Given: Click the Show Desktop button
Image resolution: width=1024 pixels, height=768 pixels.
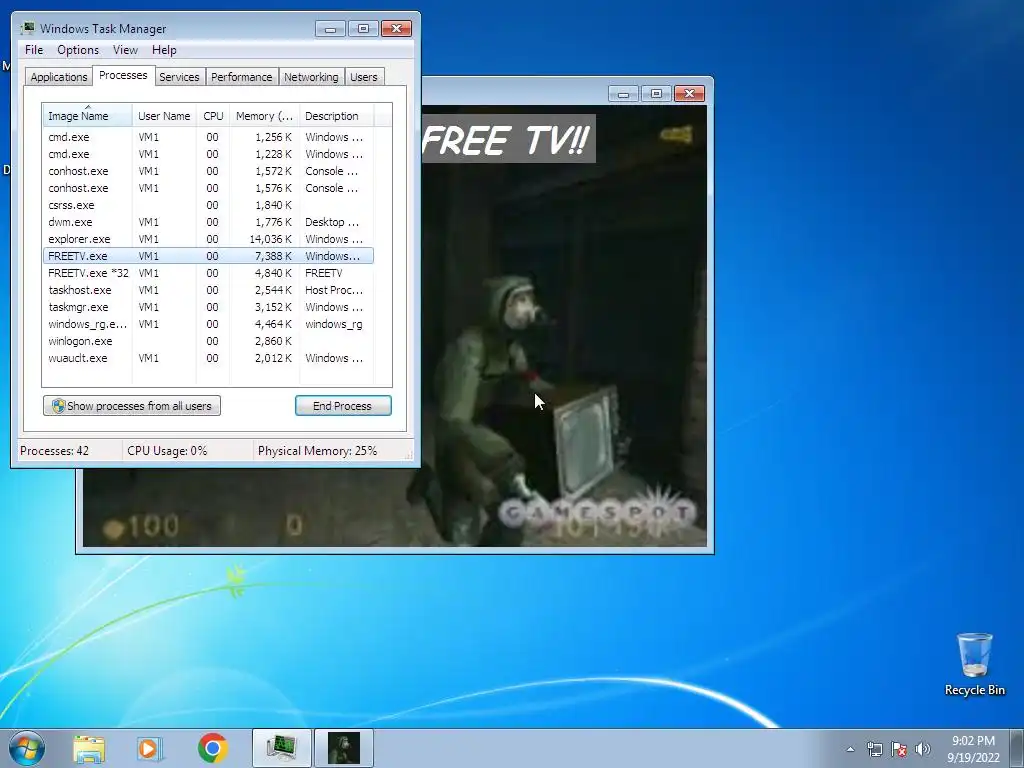Looking at the screenshot, I should tap(1018, 748).
